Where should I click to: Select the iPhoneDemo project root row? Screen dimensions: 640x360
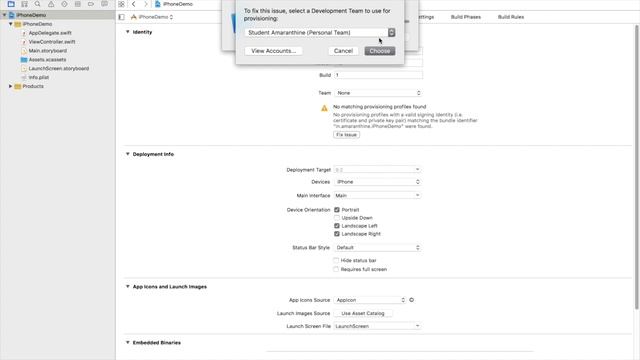(58, 15)
